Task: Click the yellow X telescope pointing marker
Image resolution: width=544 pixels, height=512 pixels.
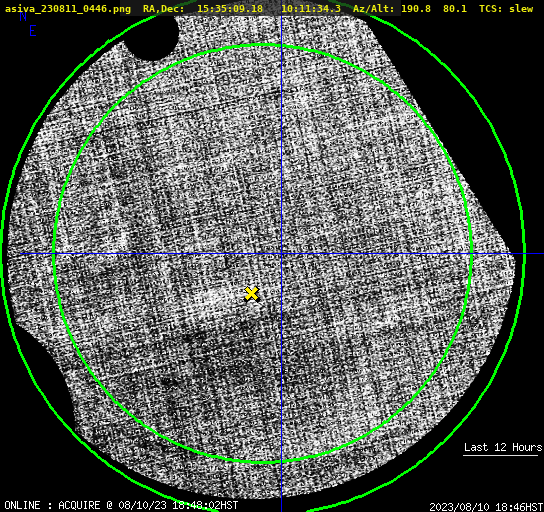Action: click(252, 293)
